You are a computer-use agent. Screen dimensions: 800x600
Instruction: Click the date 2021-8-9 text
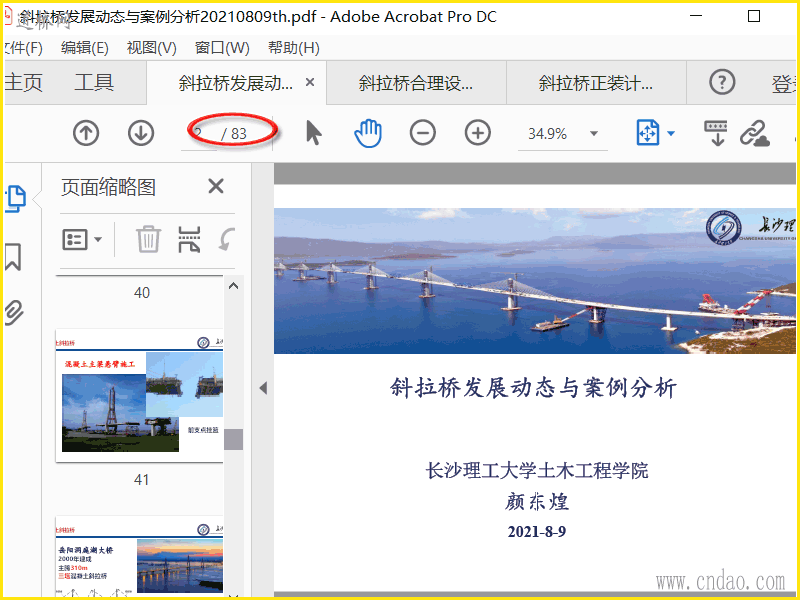point(537,532)
